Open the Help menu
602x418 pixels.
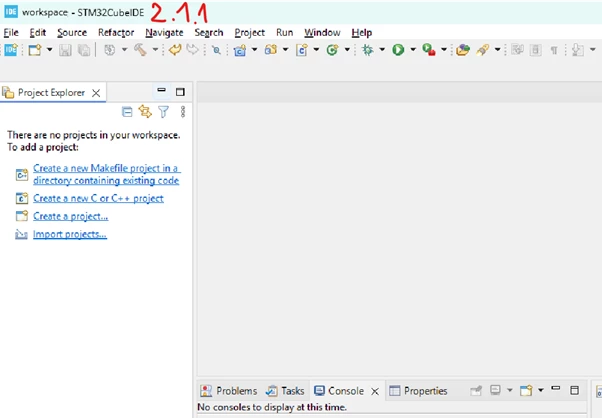[362, 33]
